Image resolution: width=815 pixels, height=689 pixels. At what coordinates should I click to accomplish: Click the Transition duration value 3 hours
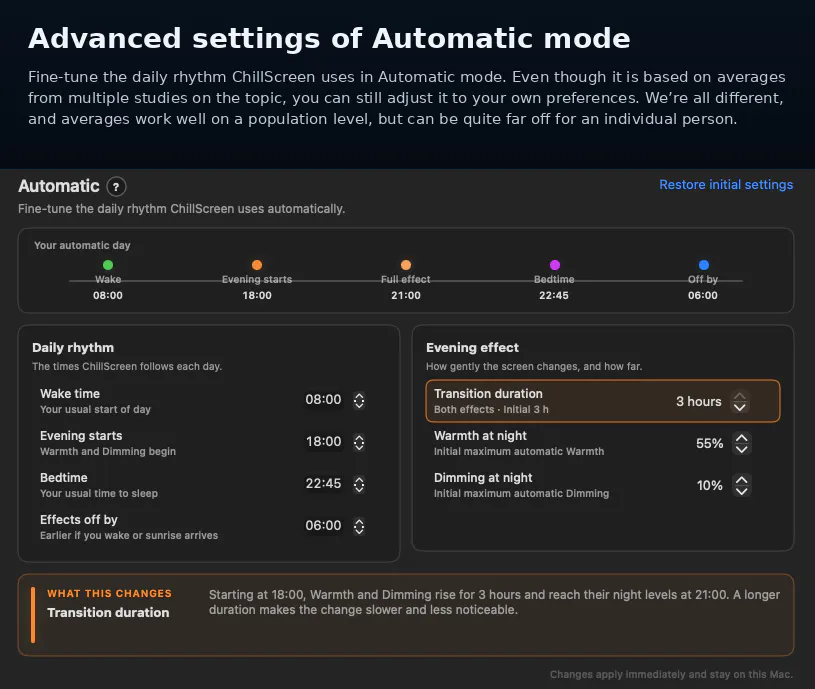pos(699,402)
